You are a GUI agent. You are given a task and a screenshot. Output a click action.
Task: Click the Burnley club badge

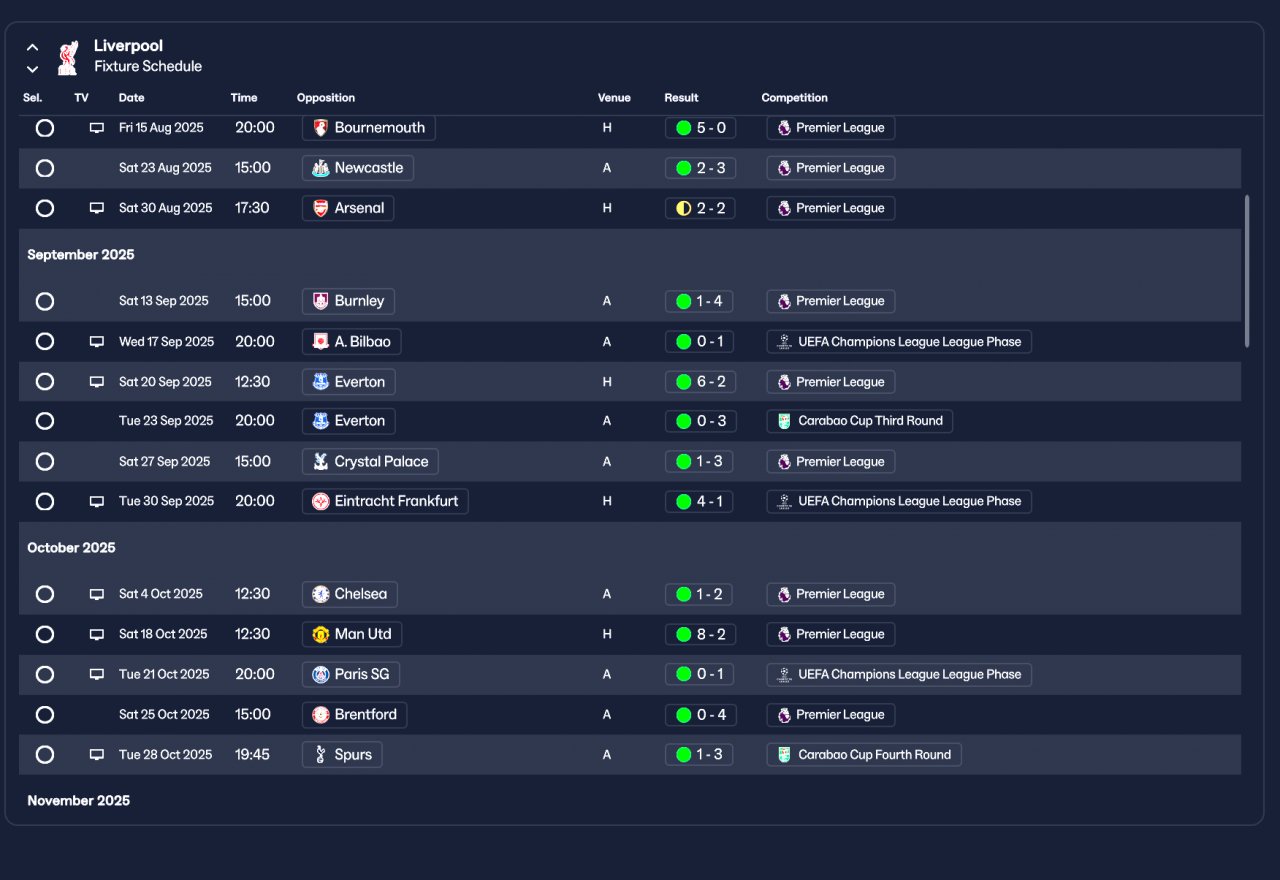pos(321,301)
